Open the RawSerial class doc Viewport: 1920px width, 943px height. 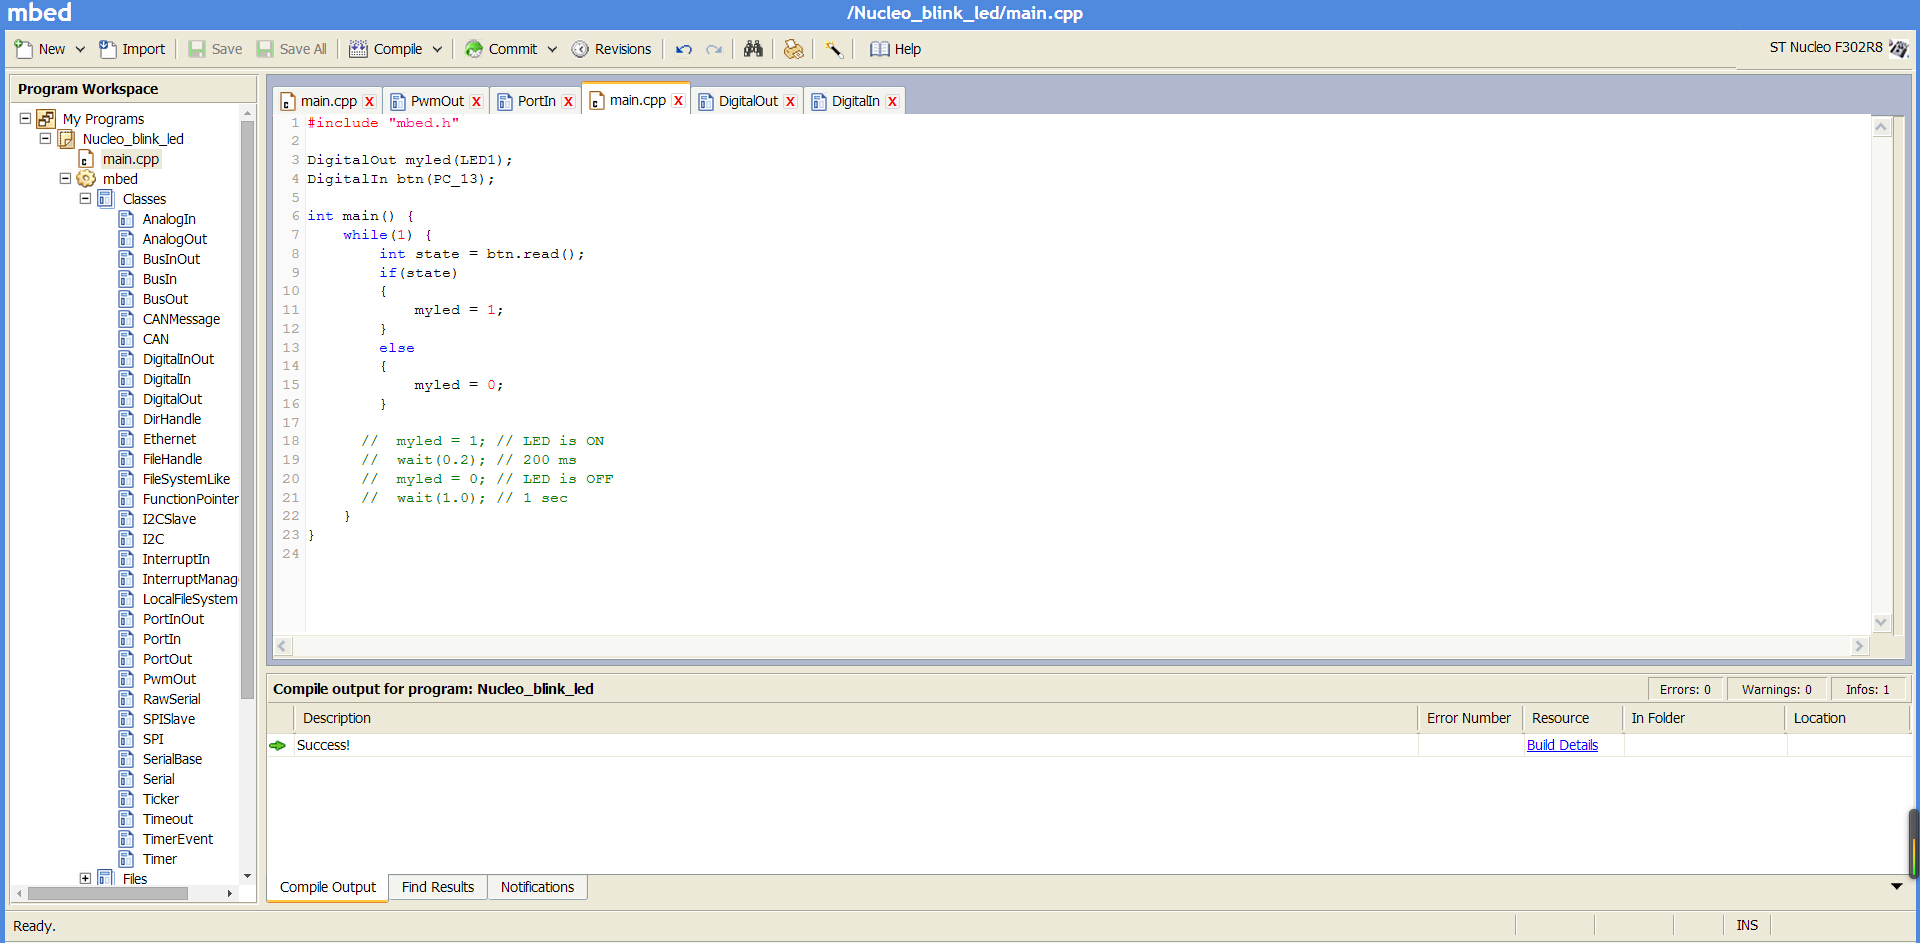pyautogui.click(x=171, y=699)
